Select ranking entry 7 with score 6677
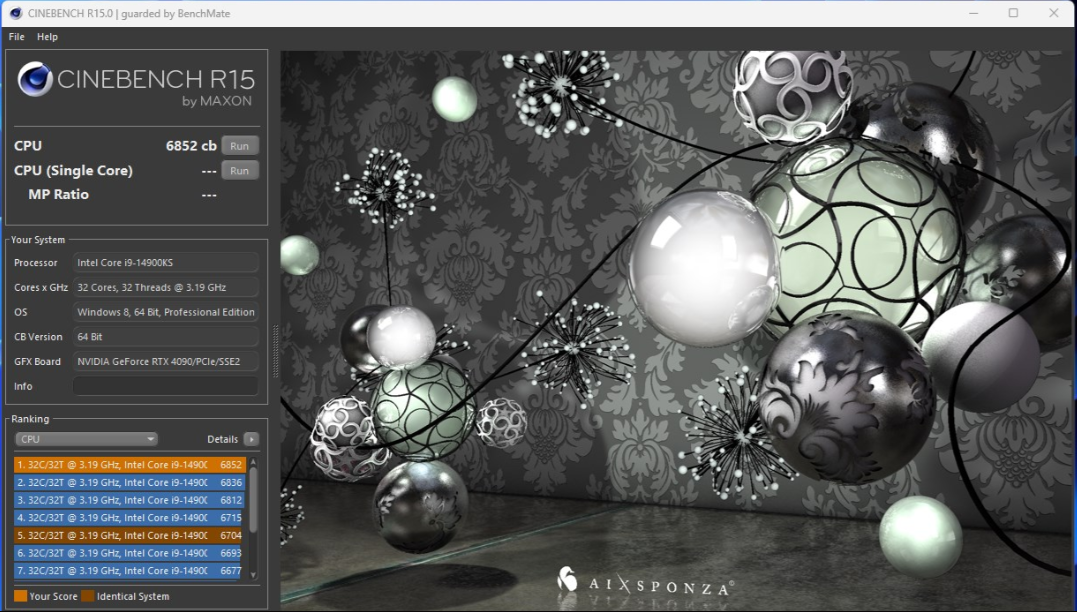 (129, 571)
